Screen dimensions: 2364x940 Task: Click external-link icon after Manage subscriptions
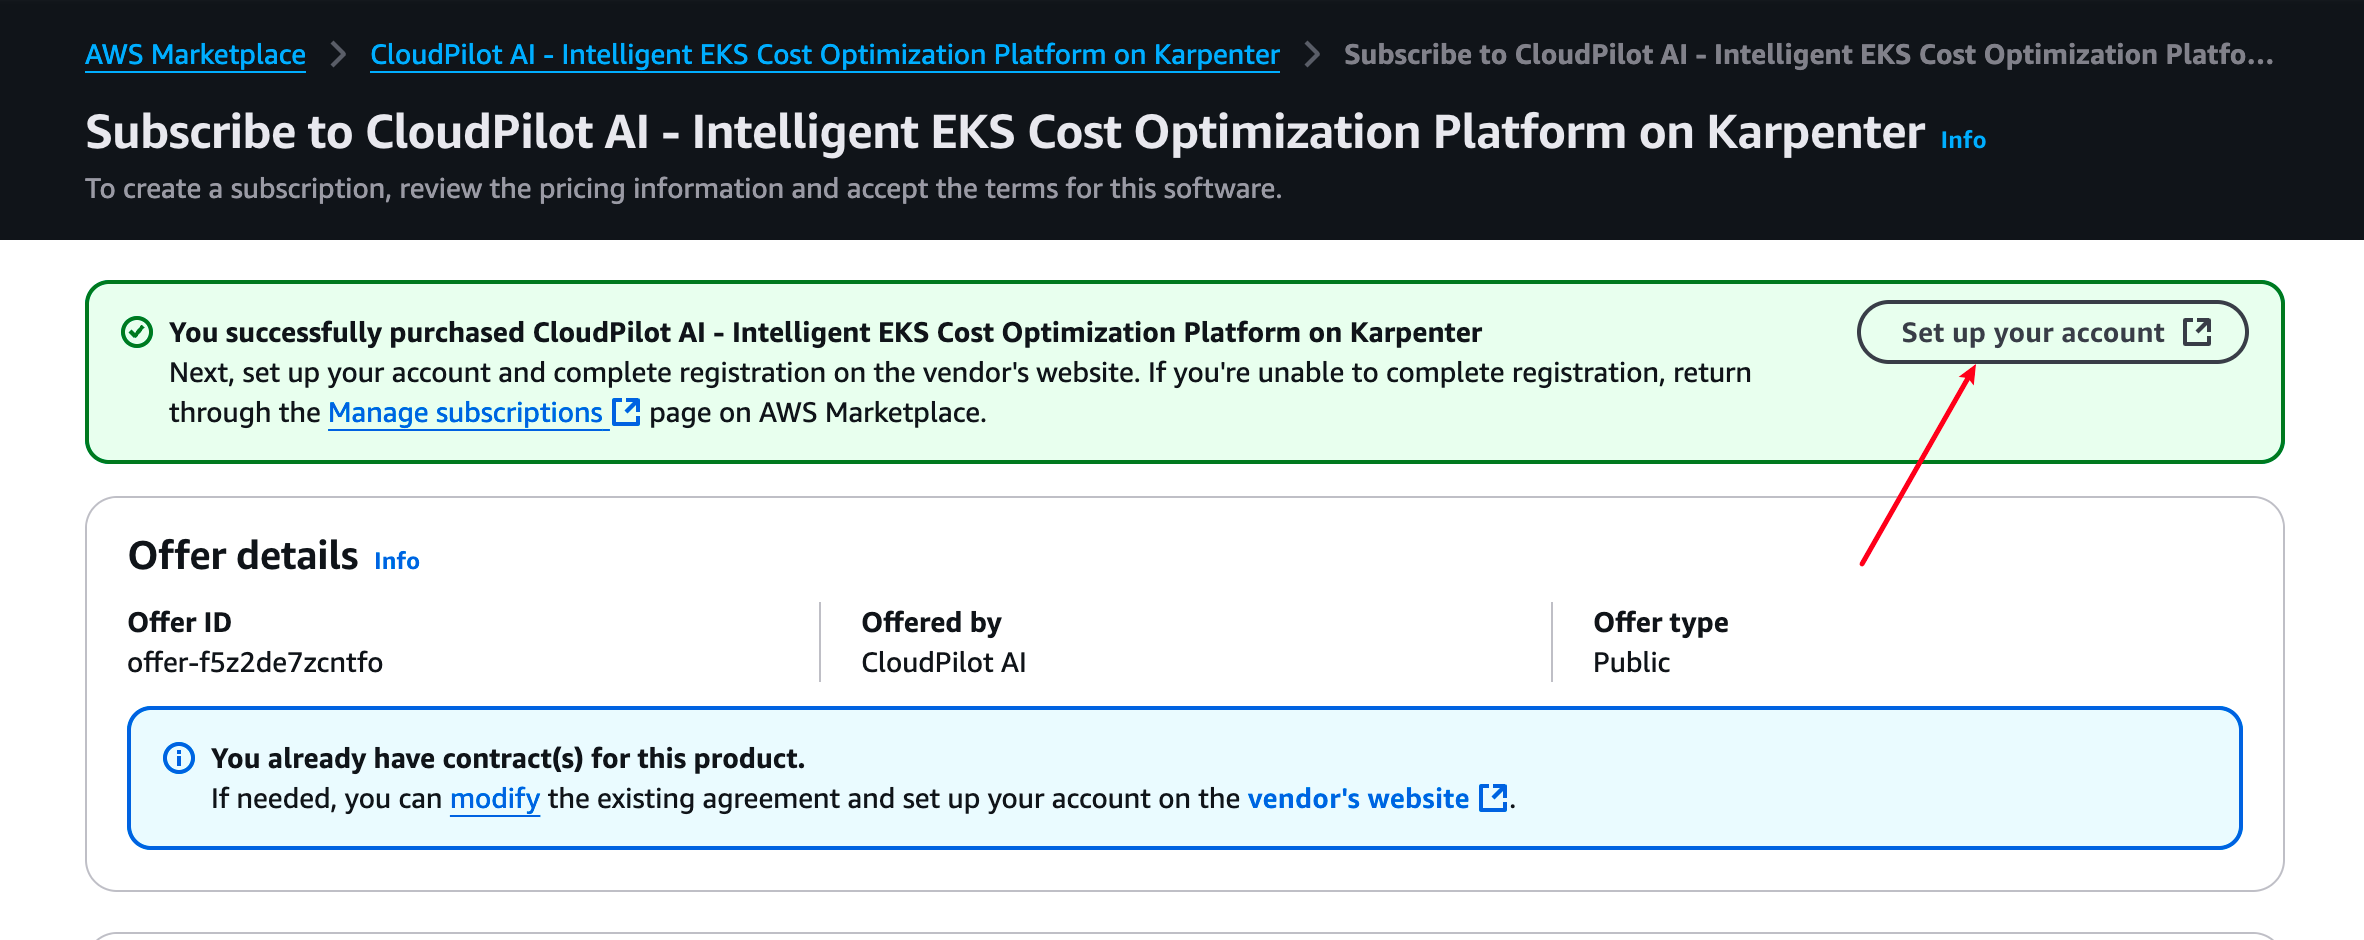626,412
